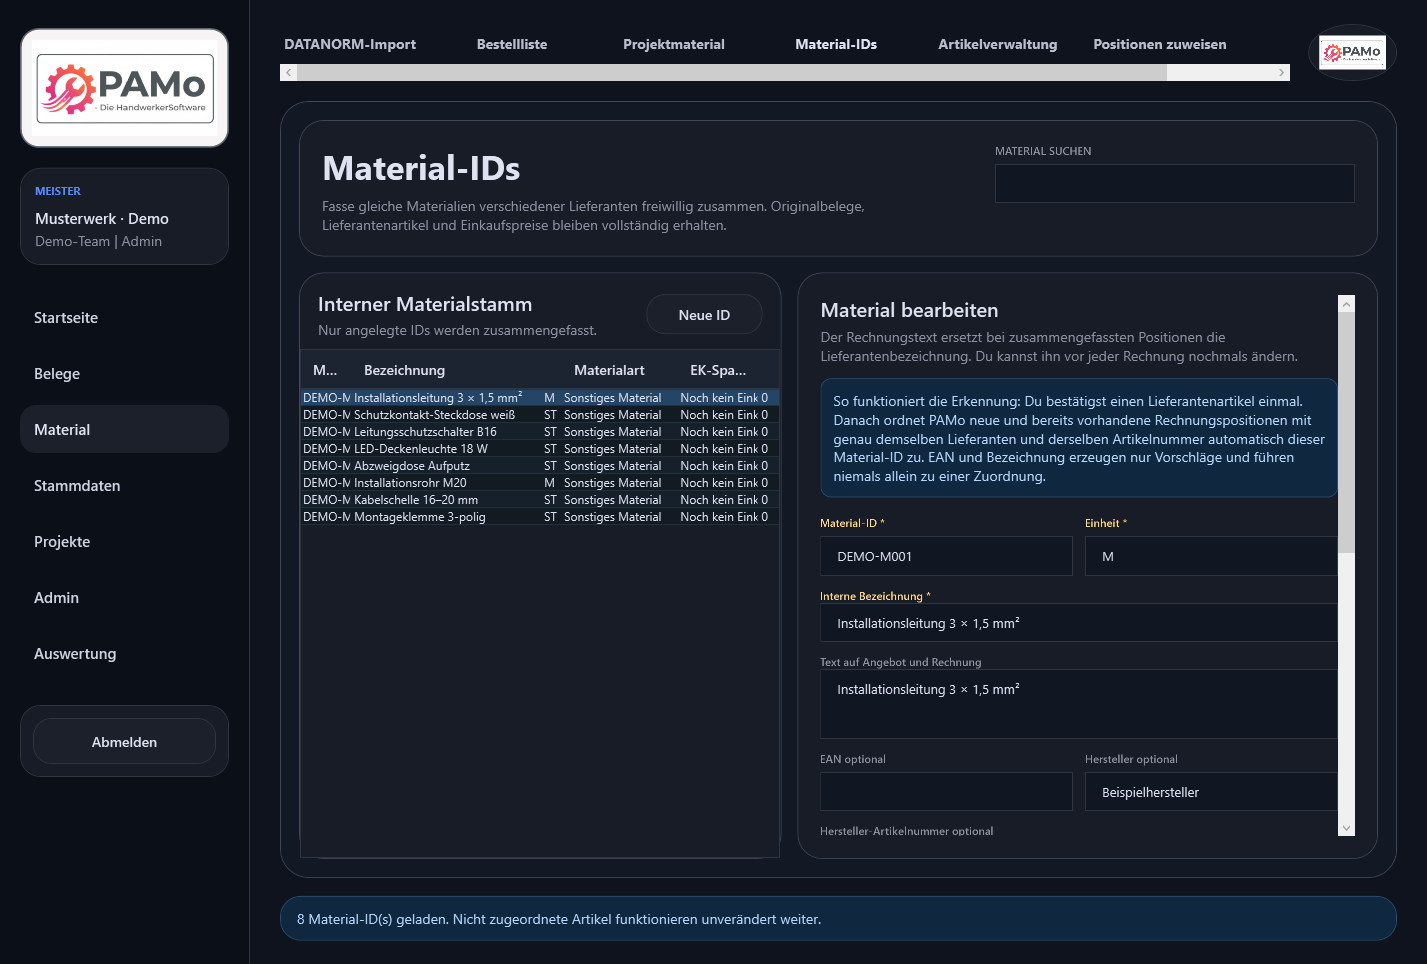The height and width of the screenshot is (964, 1427).
Task: Click the Material bearbeiten vertical scrollbar thumb
Action: tap(1346, 432)
